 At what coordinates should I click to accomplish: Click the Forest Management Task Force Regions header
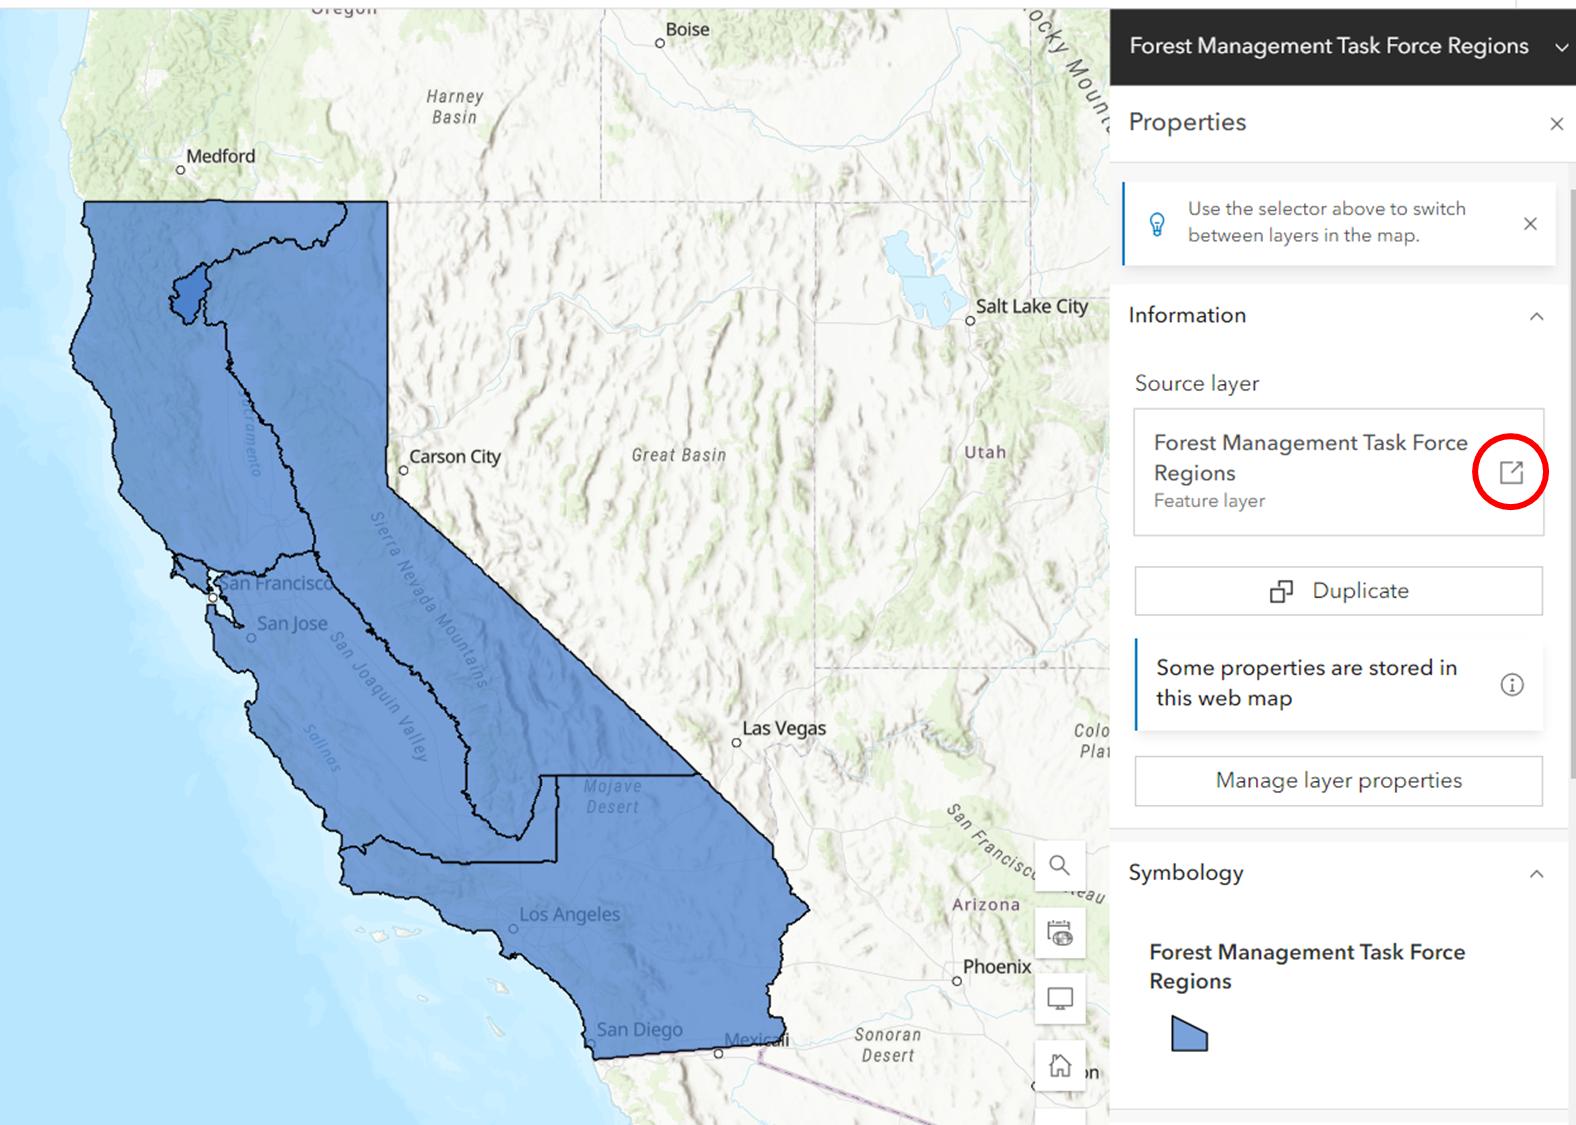[1329, 46]
